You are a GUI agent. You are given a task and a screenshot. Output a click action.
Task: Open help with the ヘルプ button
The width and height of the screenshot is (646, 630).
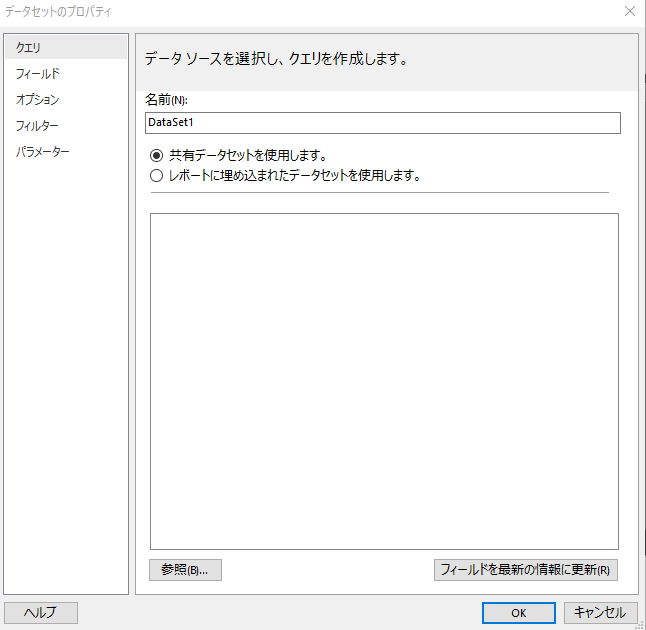tap(41, 612)
